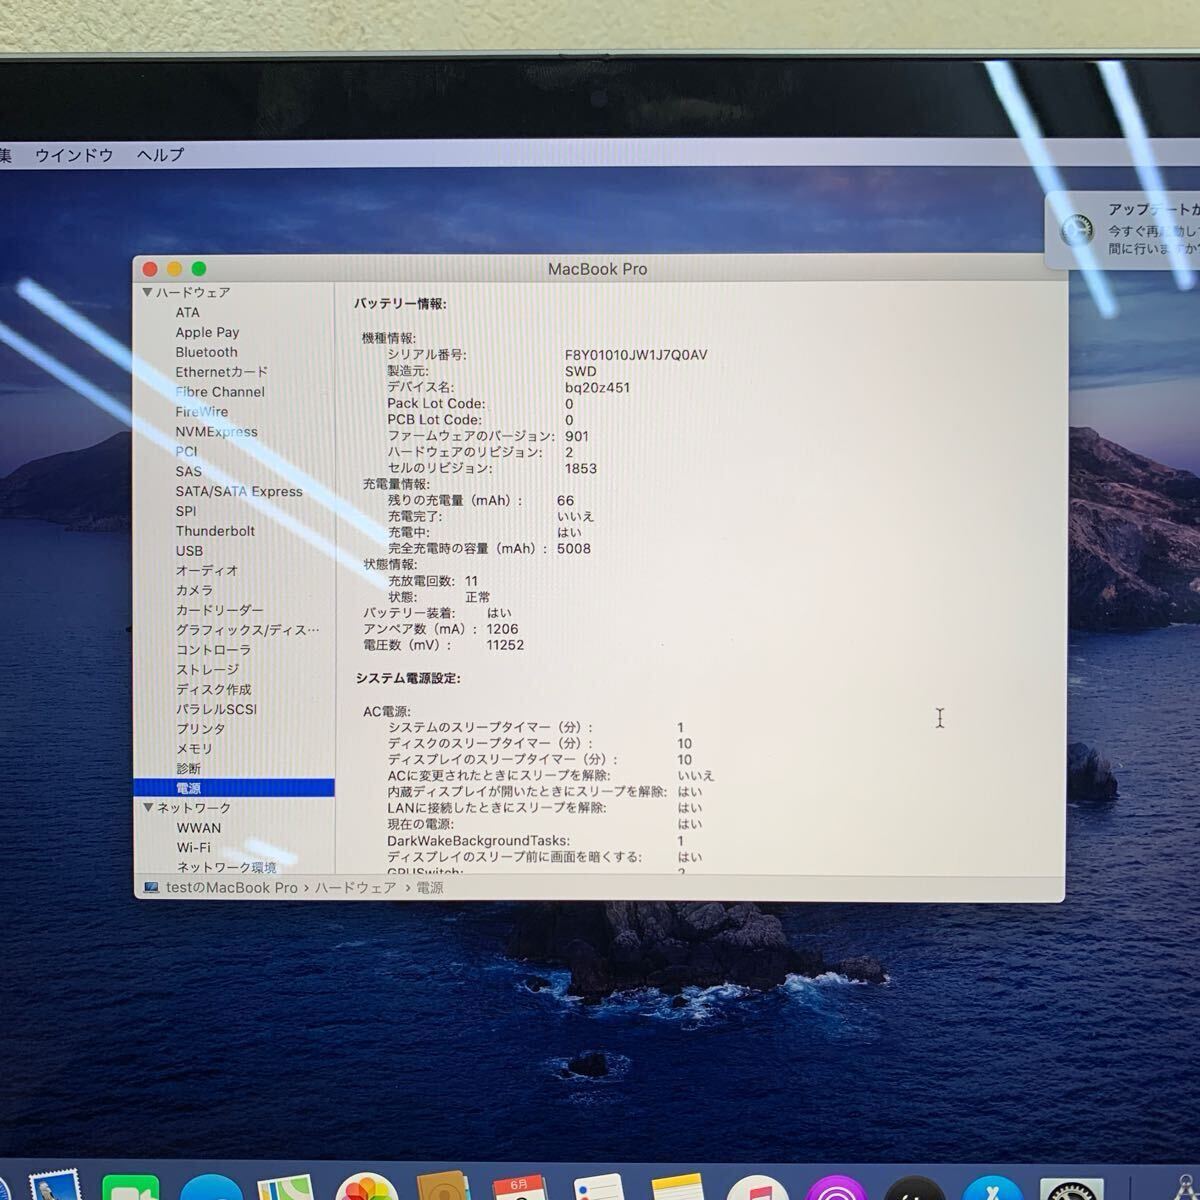This screenshot has width=1200, height=1200.
Task: Select USB in the sidebar
Action: coord(189,551)
